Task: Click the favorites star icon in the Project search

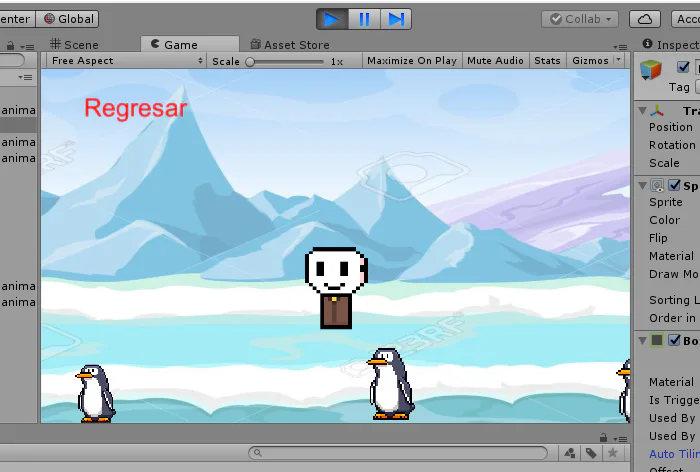Action: [612, 453]
